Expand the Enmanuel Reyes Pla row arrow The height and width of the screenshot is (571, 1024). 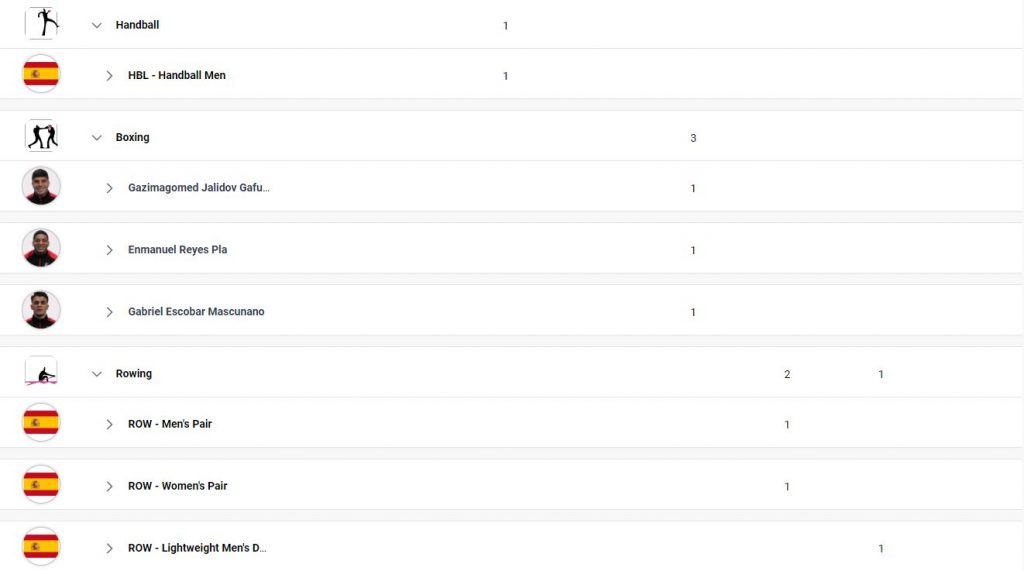tap(109, 250)
